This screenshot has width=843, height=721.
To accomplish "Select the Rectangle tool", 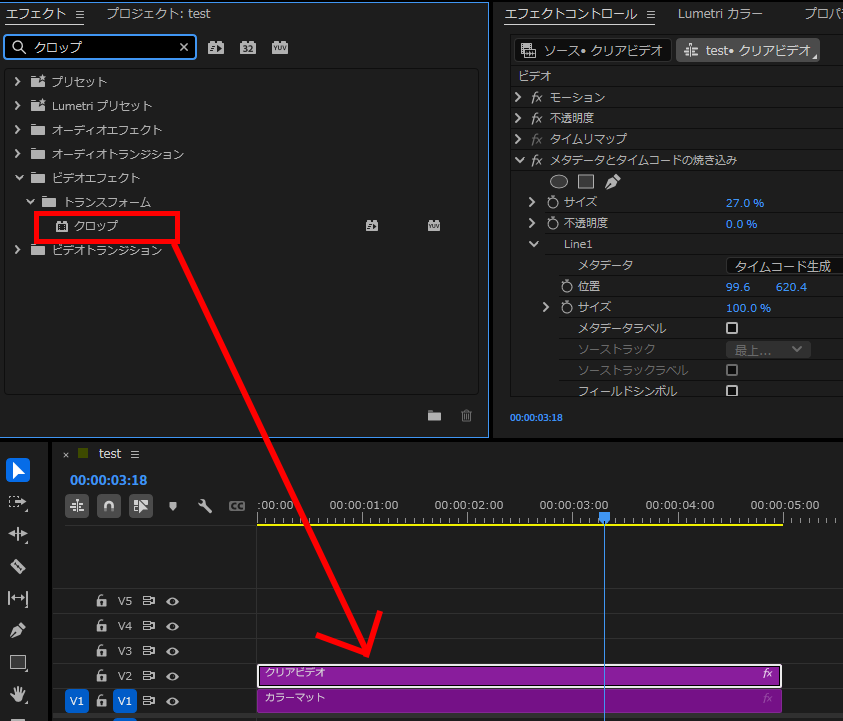I will (x=18, y=662).
